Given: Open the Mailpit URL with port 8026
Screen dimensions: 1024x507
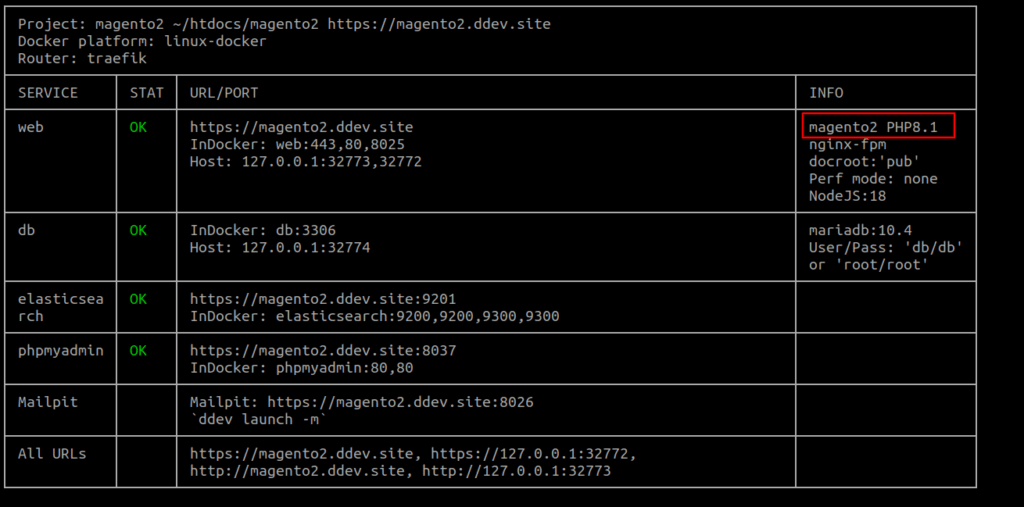Looking at the screenshot, I should [400, 402].
